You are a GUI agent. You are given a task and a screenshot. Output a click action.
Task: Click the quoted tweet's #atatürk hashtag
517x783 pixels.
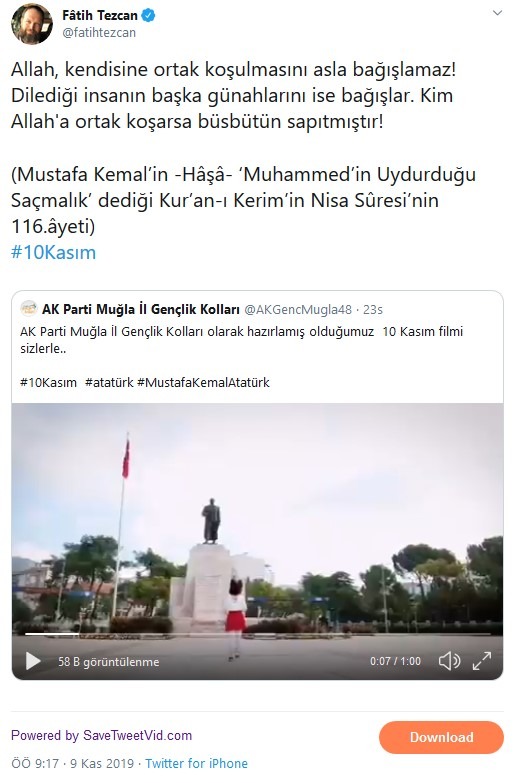click(109, 383)
